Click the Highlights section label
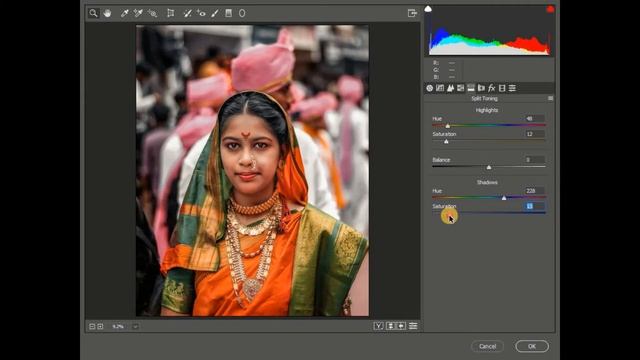Screen dimensions: 640x360 pos(487,110)
